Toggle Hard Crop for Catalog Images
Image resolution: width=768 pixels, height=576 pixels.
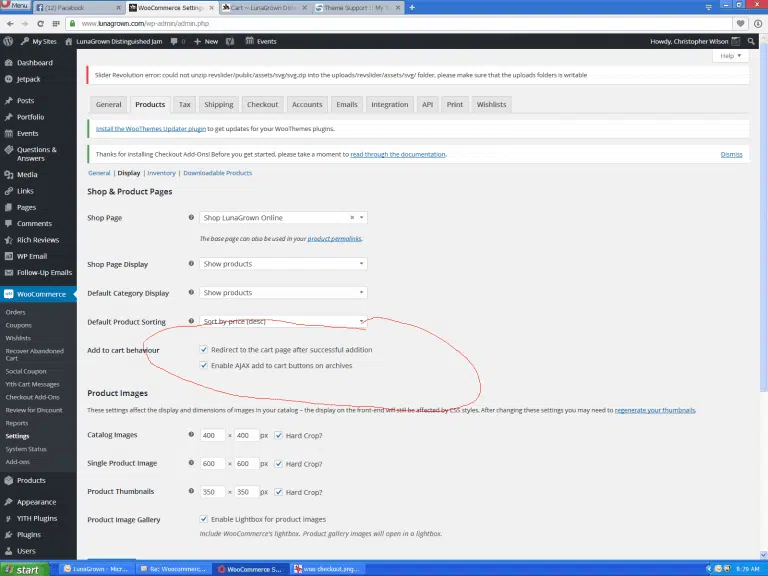coord(278,435)
